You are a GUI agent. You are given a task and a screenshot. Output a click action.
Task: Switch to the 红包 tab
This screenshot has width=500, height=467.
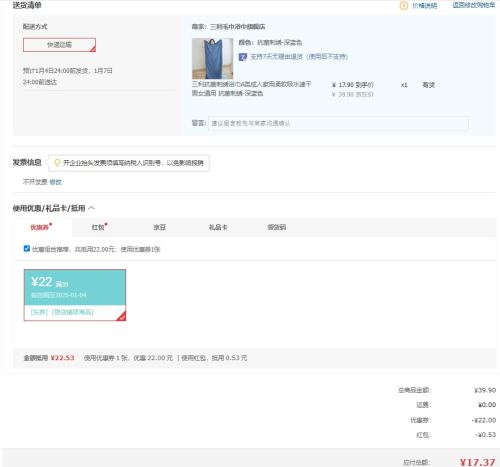(99, 227)
